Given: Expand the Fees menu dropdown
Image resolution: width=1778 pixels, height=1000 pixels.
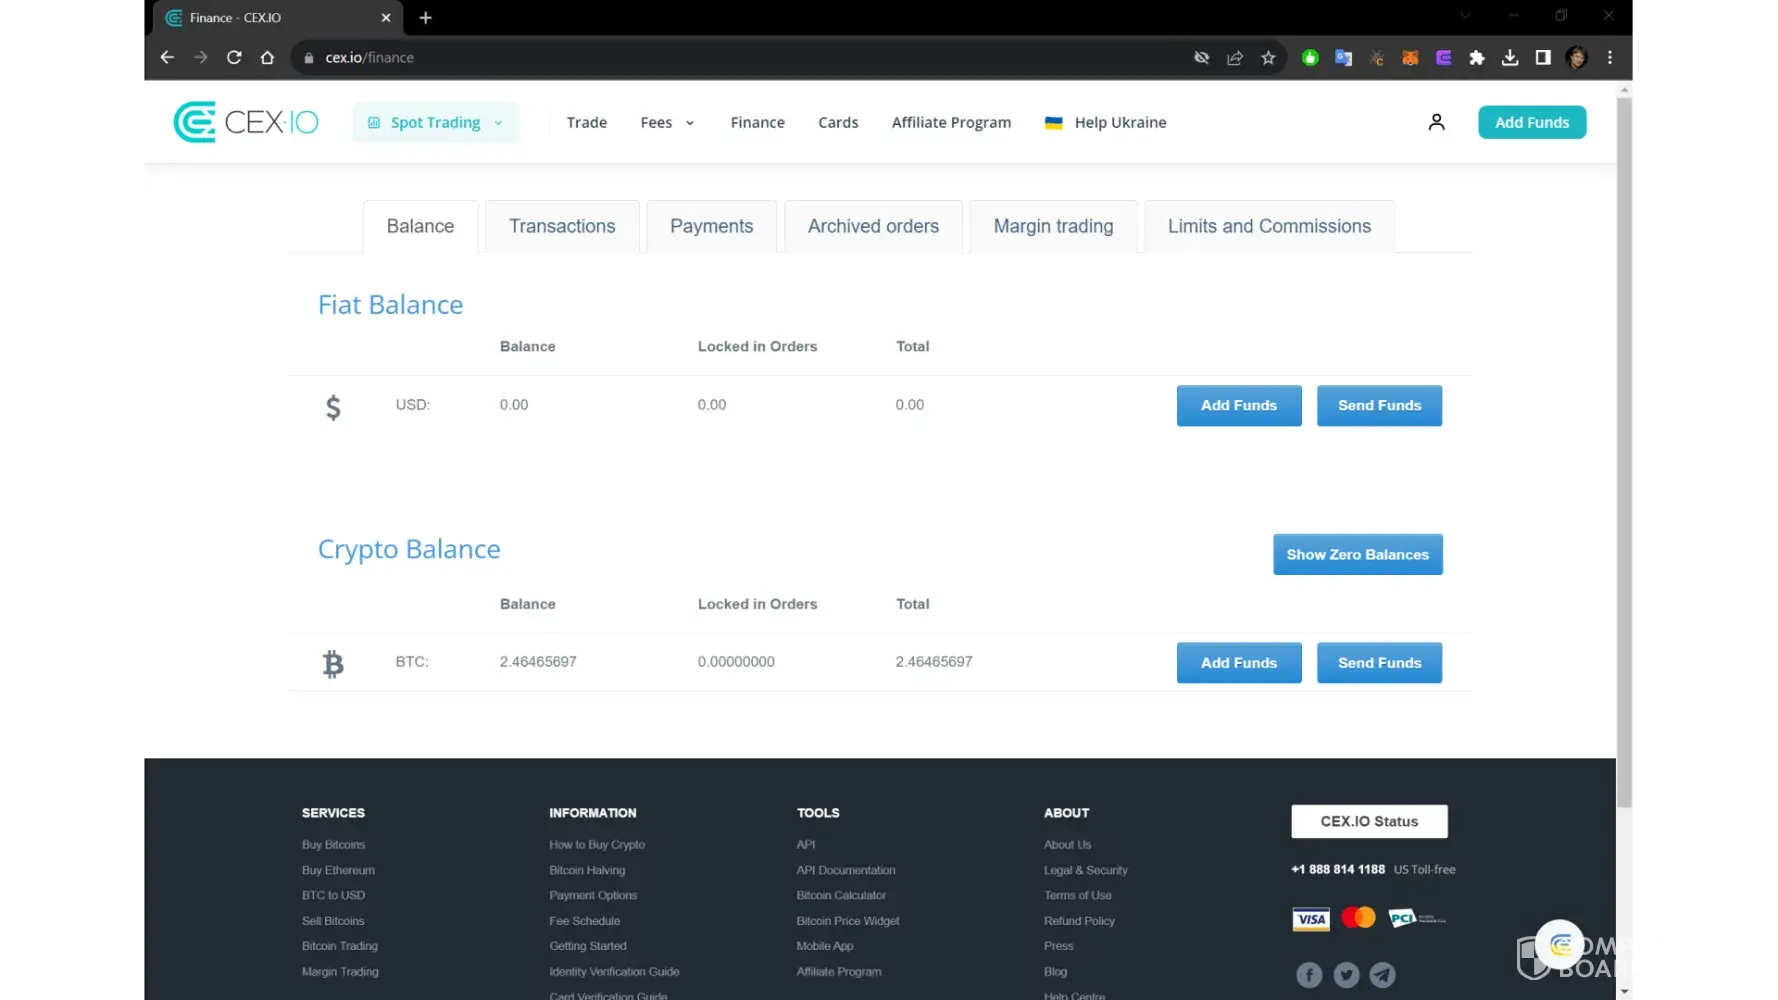Looking at the screenshot, I should click(x=667, y=123).
